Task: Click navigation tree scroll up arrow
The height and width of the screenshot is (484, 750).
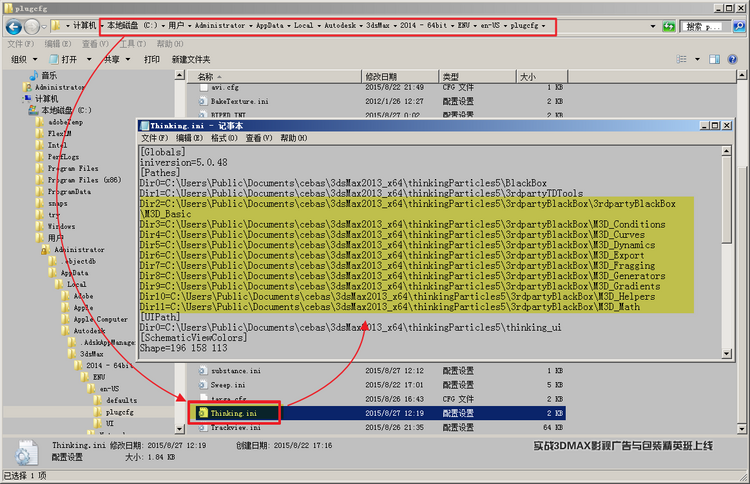Action: [179, 75]
